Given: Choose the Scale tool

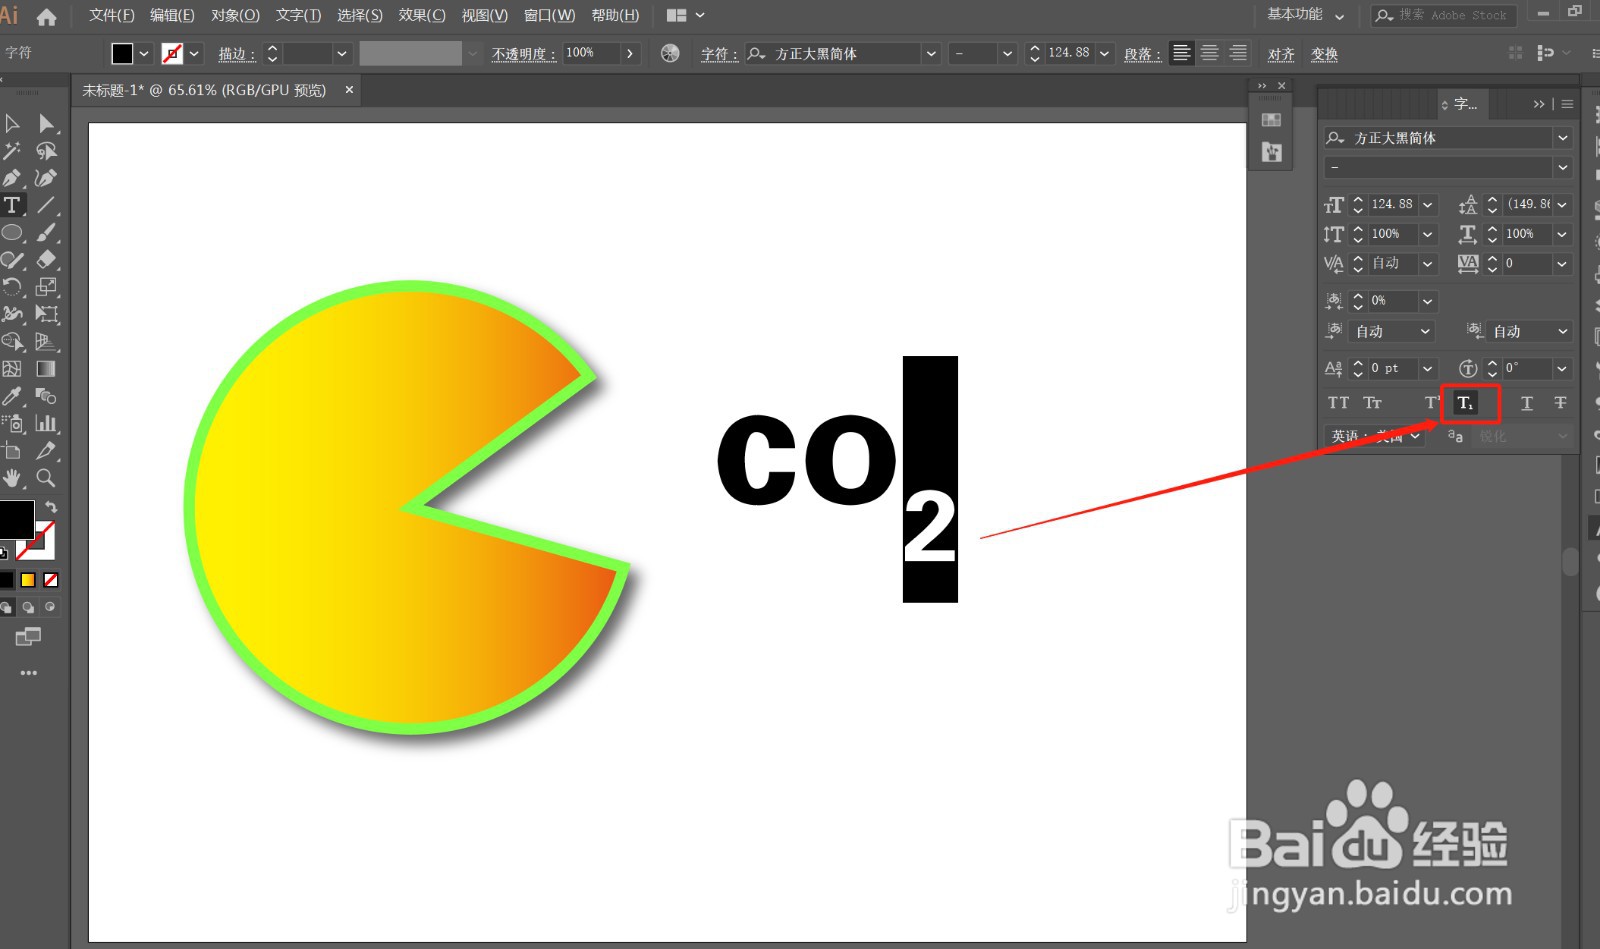Looking at the screenshot, I should coord(46,287).
